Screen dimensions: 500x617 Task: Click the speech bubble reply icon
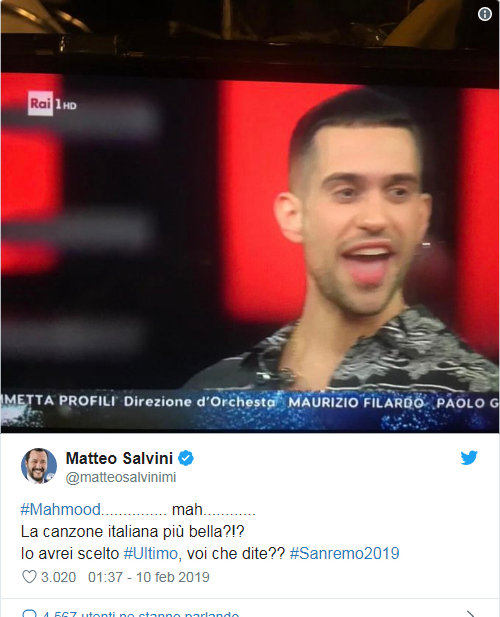tap(30, 613)
